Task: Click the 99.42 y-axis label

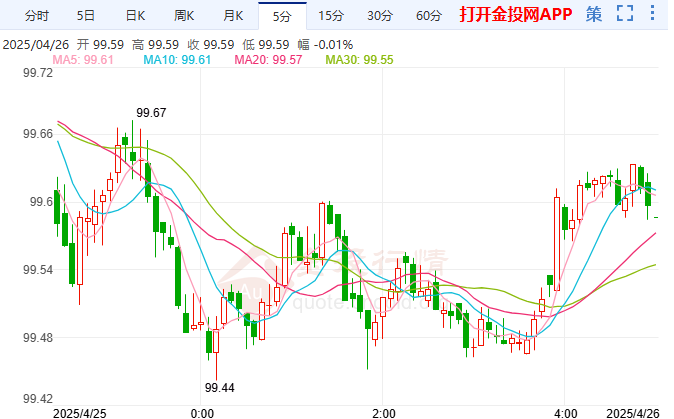Action: click(38, 399)
